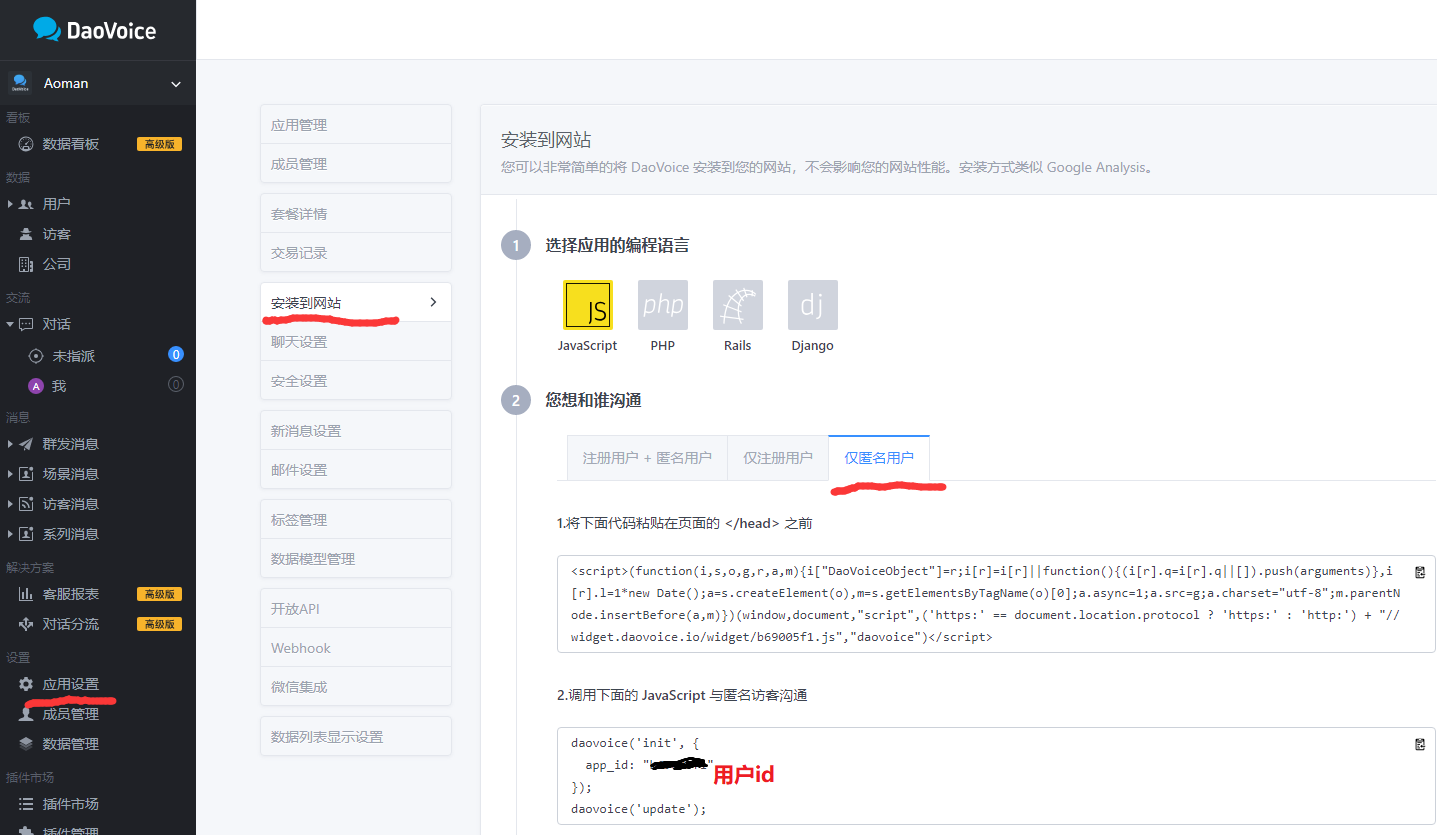Choose PHP language icon
Screen dimensions: 1437x835
pyautogui.click(x=663, y=305)
